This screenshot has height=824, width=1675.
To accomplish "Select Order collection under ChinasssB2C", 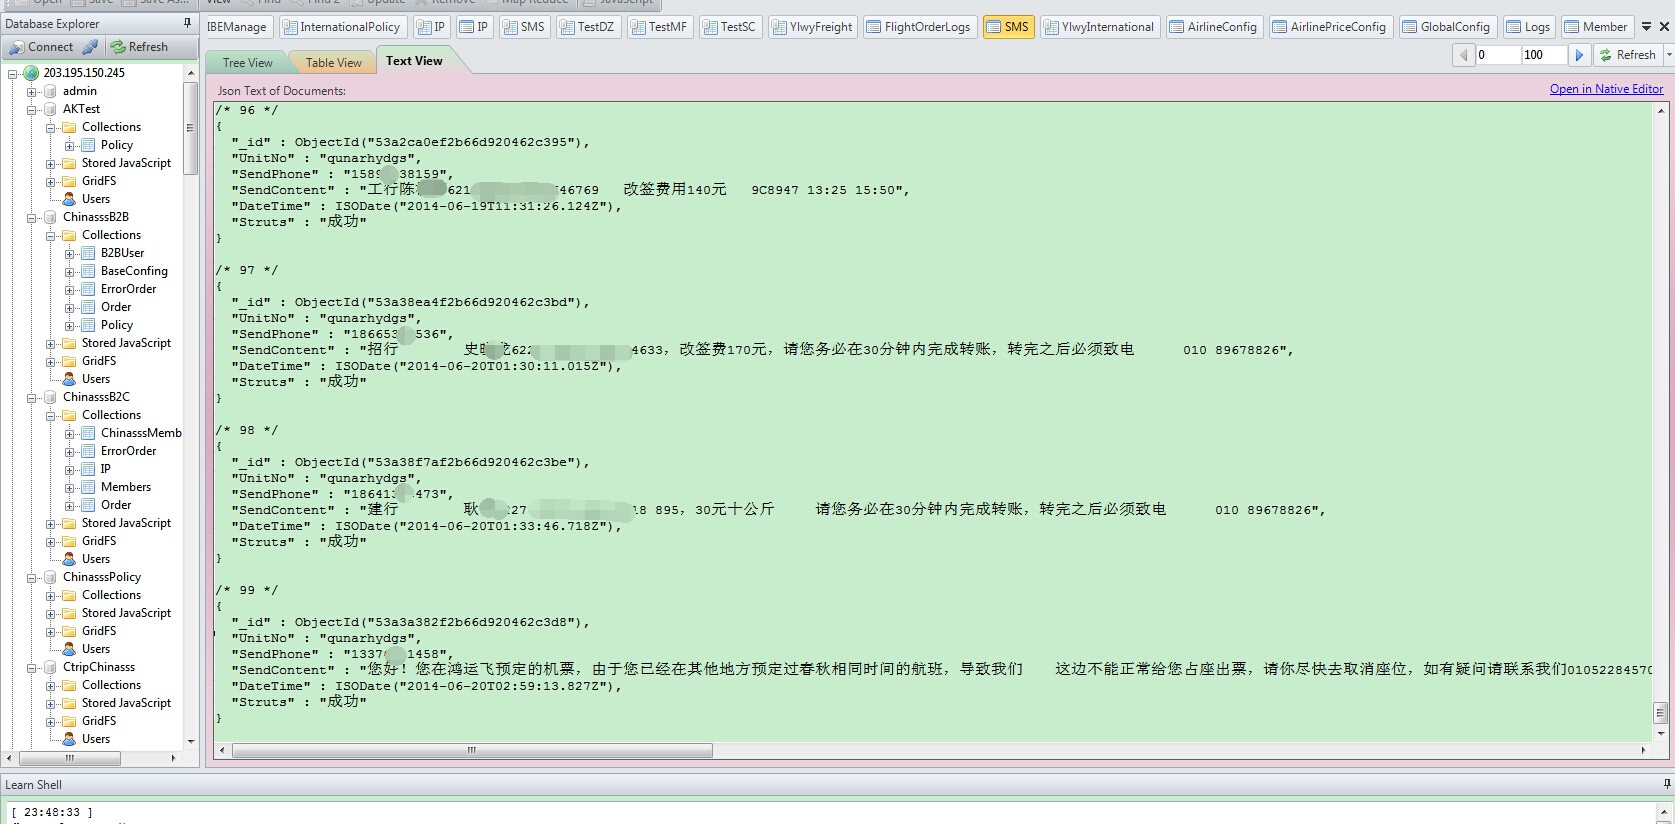I will (116, 505).
